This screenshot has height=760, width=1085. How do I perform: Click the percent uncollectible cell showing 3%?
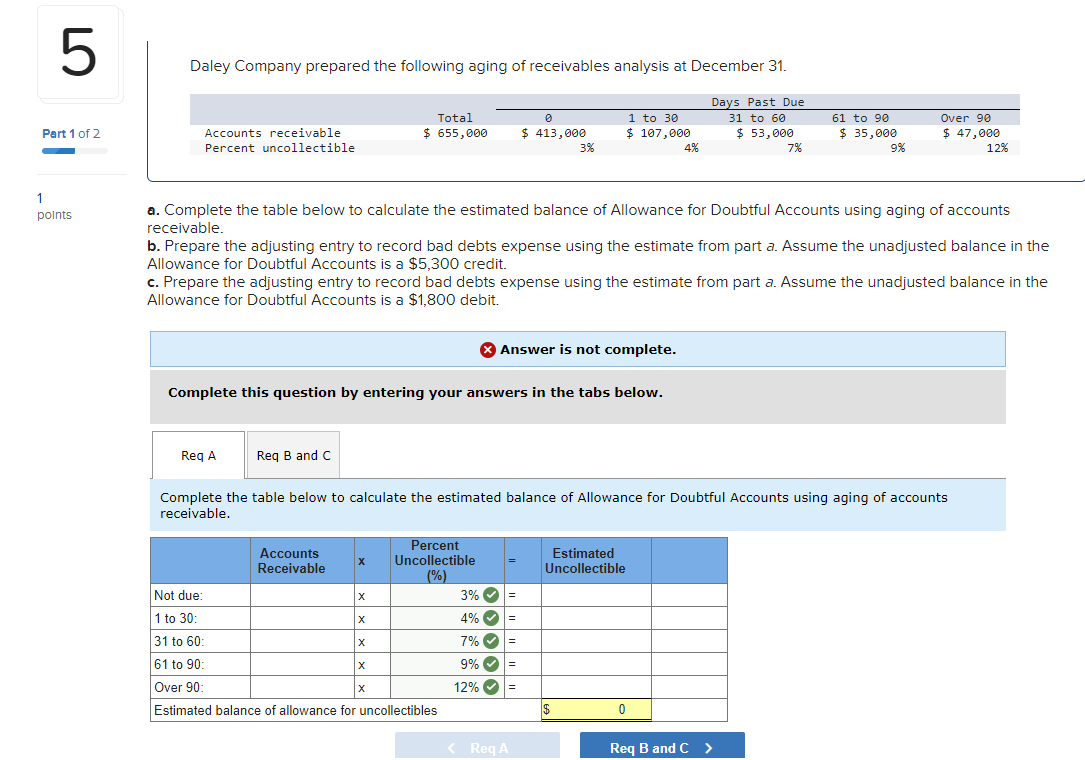tap(447, 595)
